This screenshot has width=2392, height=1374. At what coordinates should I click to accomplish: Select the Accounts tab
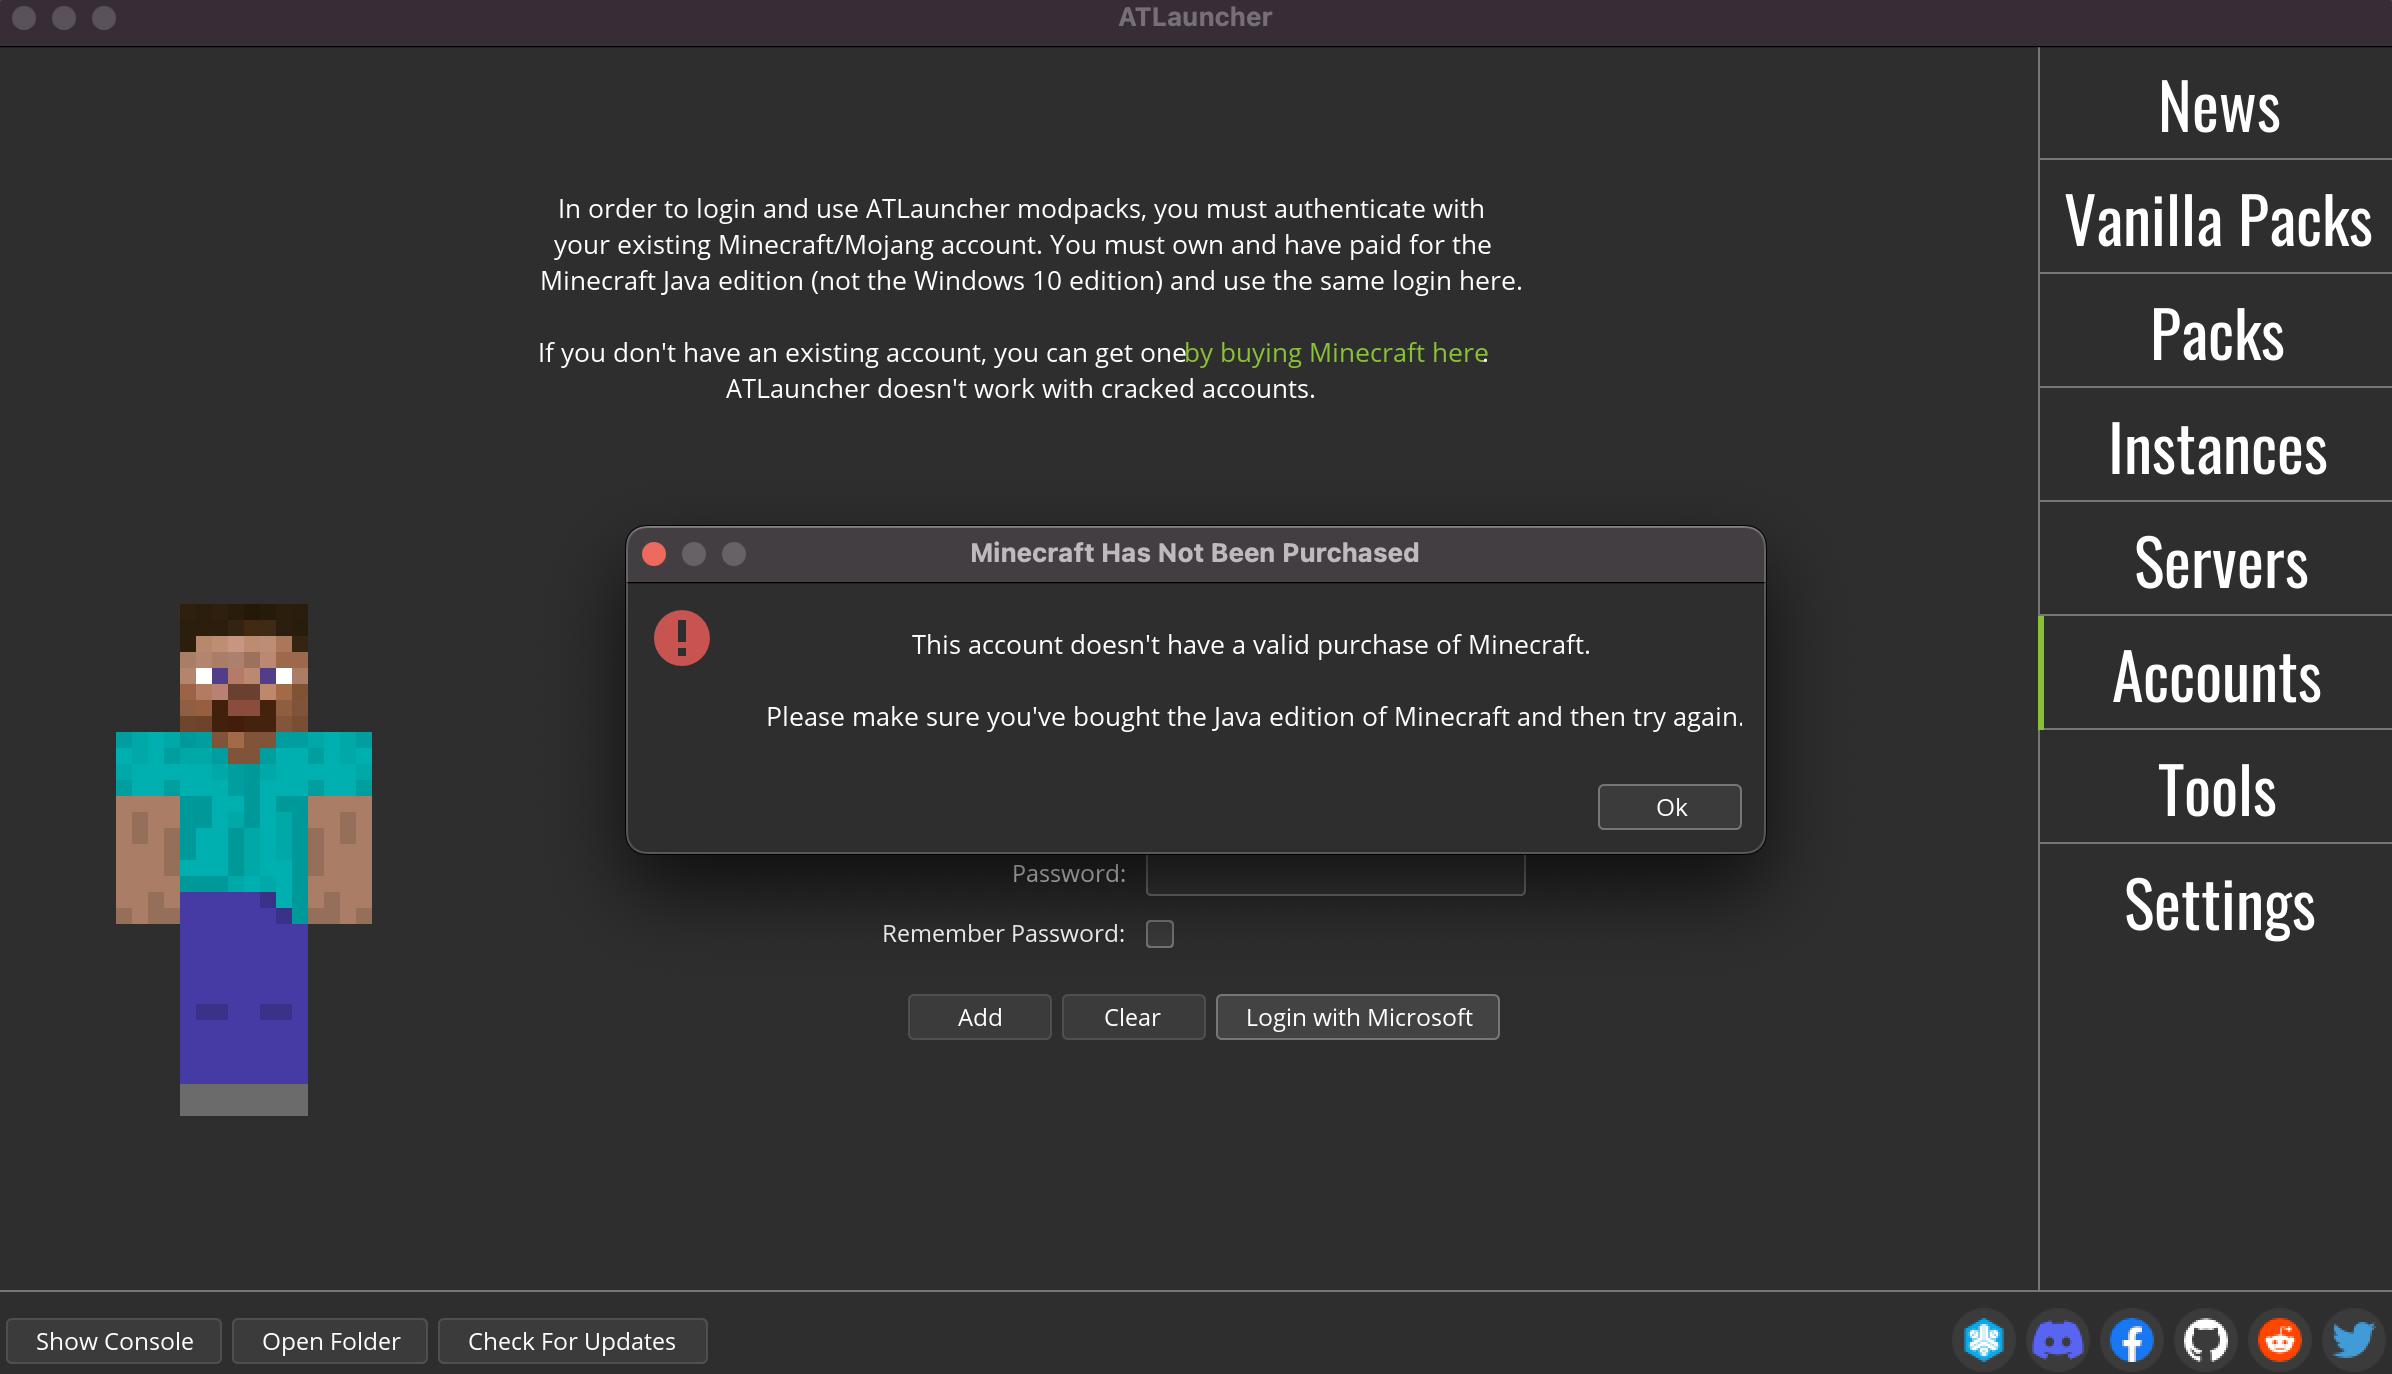(x=2216, y=674)
